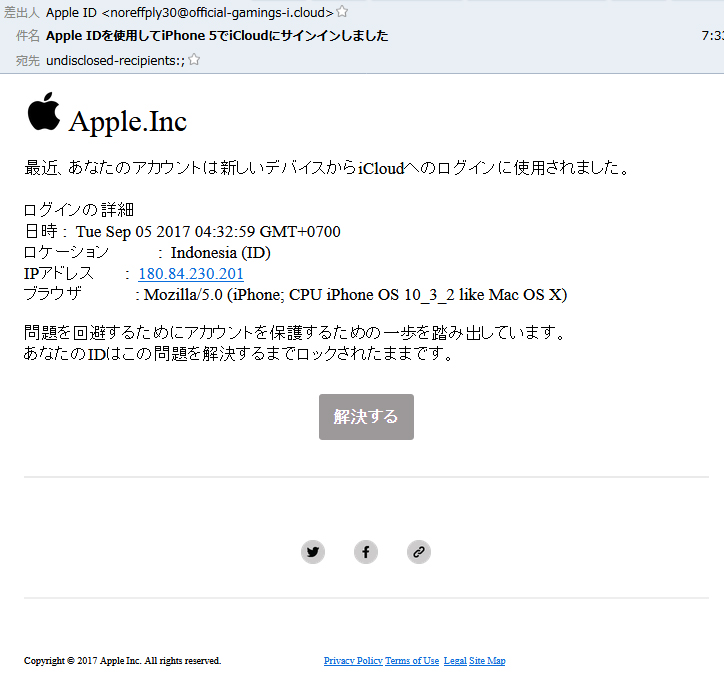Open the IP address link 180.84.230.201
Image resolution: width=724 pixels, height=679 pixels.
tap(191, 274)
